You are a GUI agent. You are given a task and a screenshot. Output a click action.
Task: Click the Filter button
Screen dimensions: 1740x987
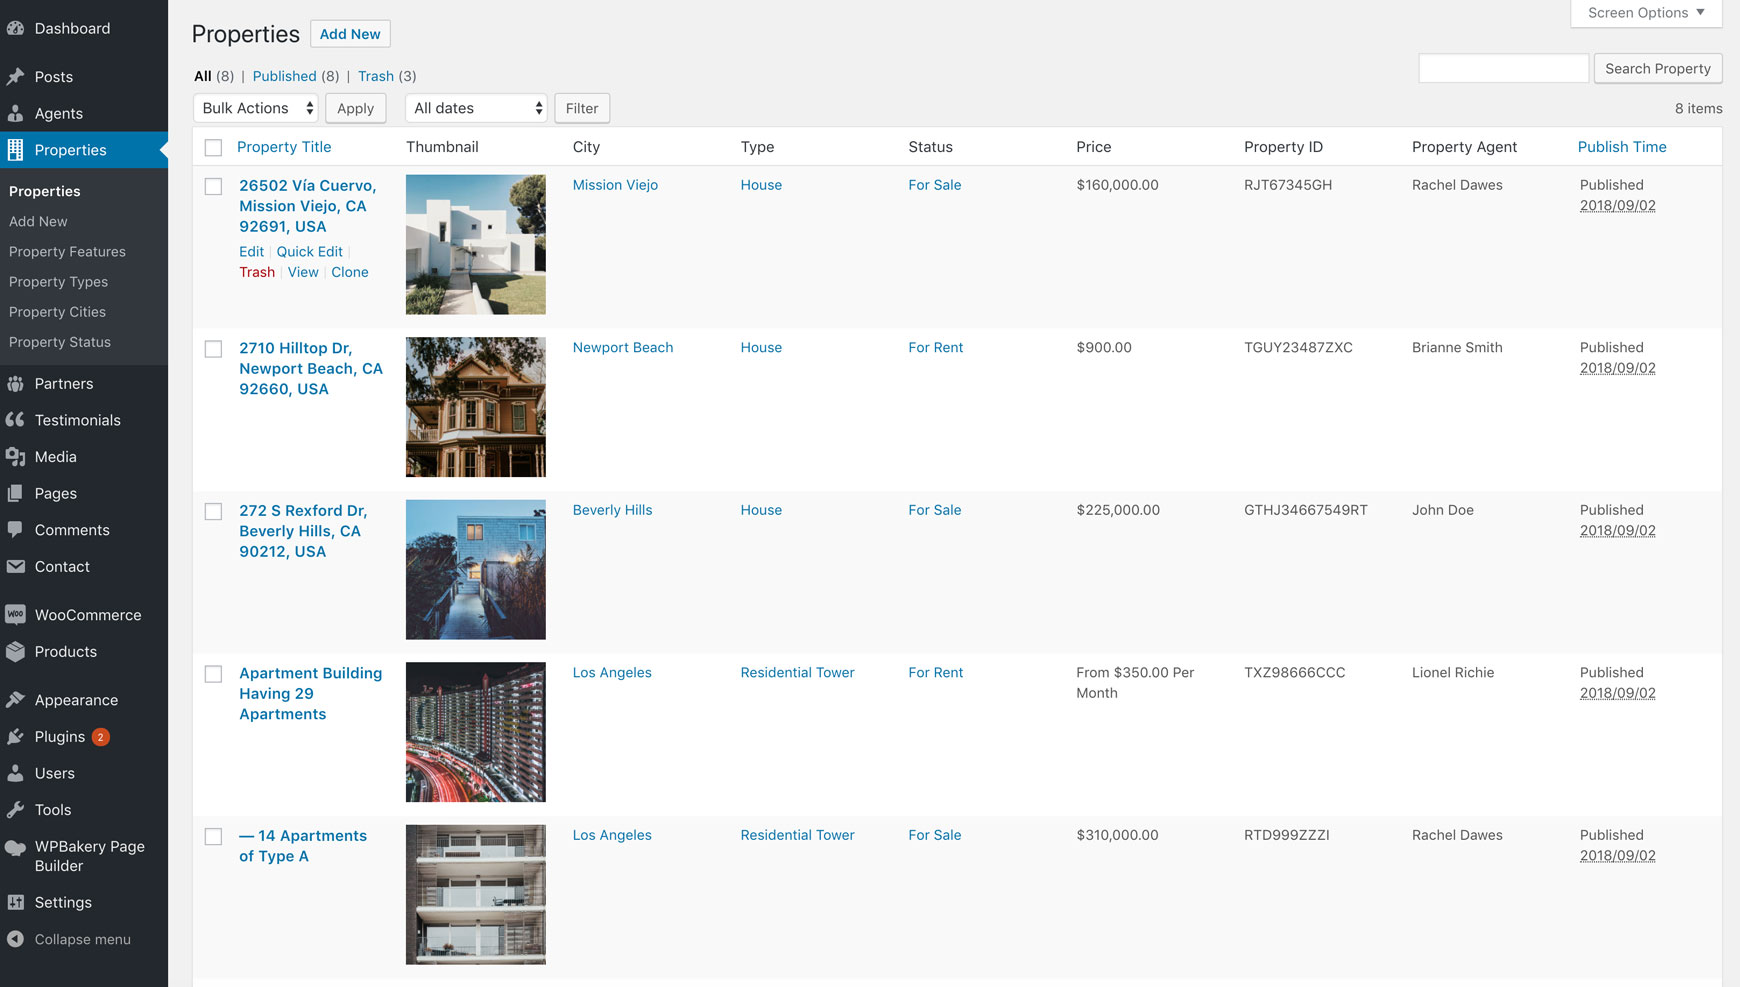pyautogui.click(x=582, y=108)
